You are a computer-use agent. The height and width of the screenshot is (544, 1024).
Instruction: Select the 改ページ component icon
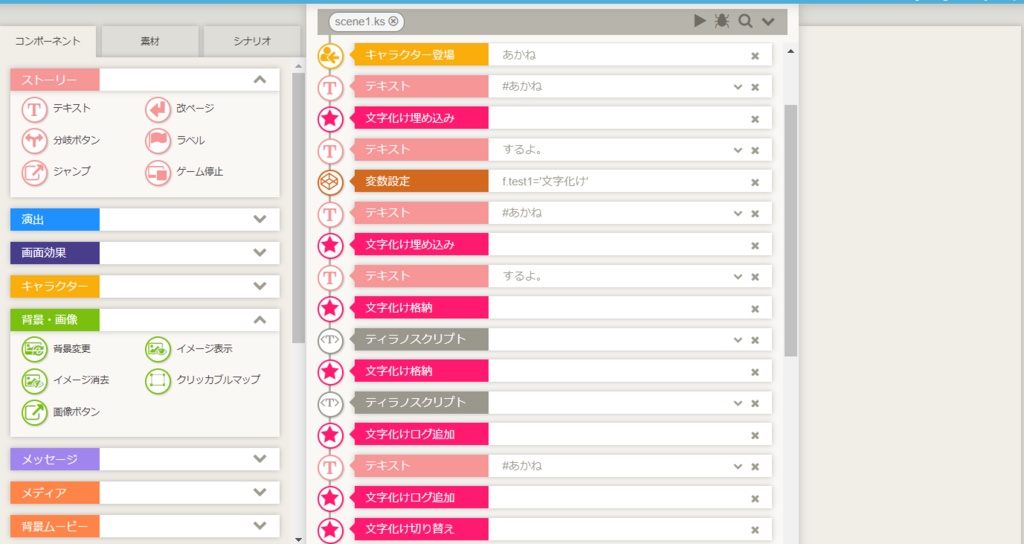[158, 109]
